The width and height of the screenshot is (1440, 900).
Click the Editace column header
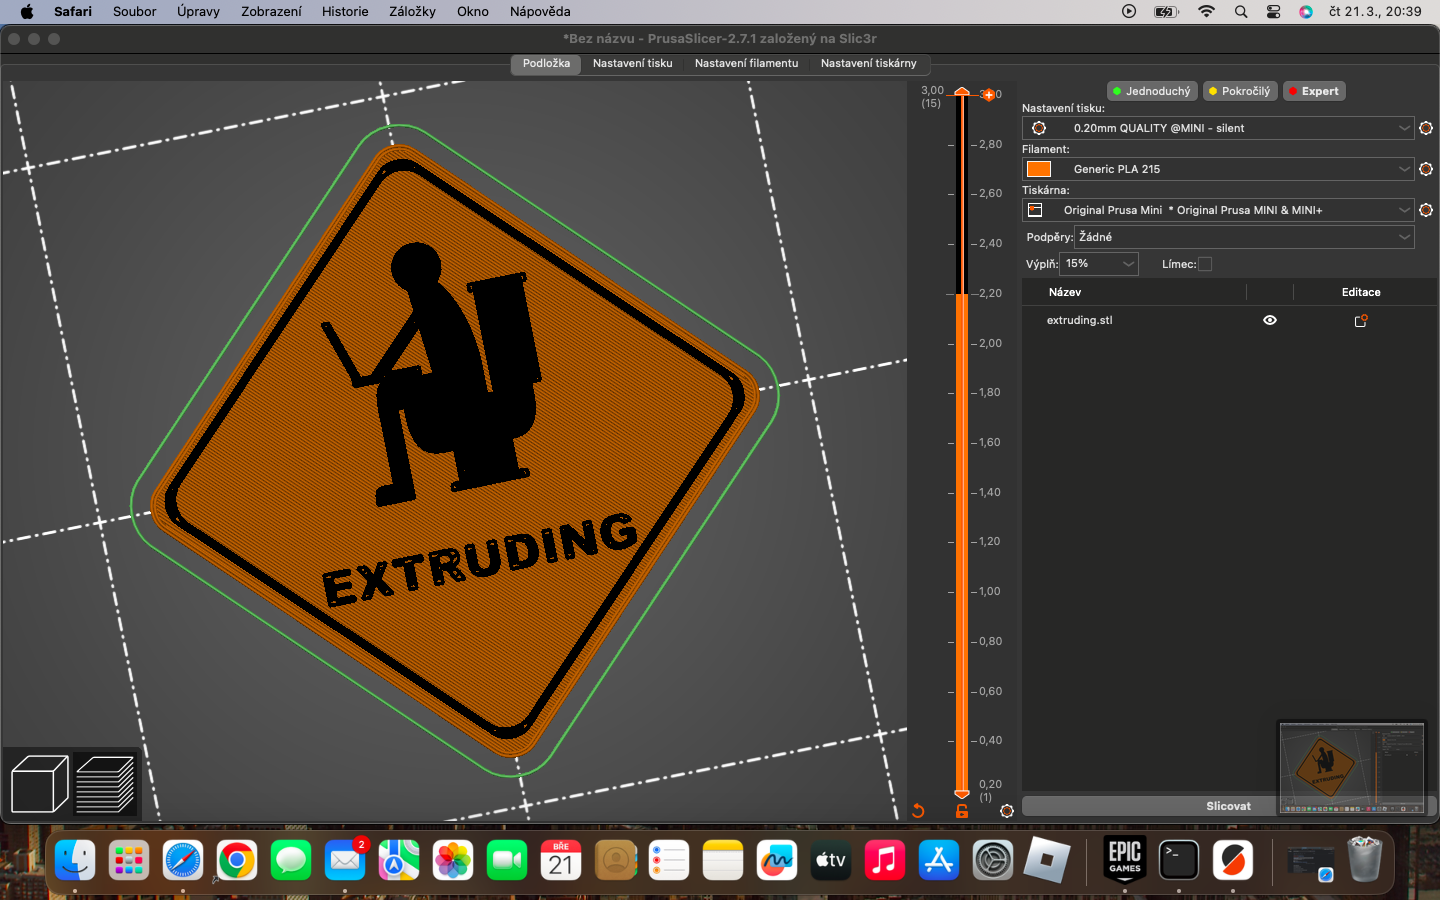point(1361,292)
